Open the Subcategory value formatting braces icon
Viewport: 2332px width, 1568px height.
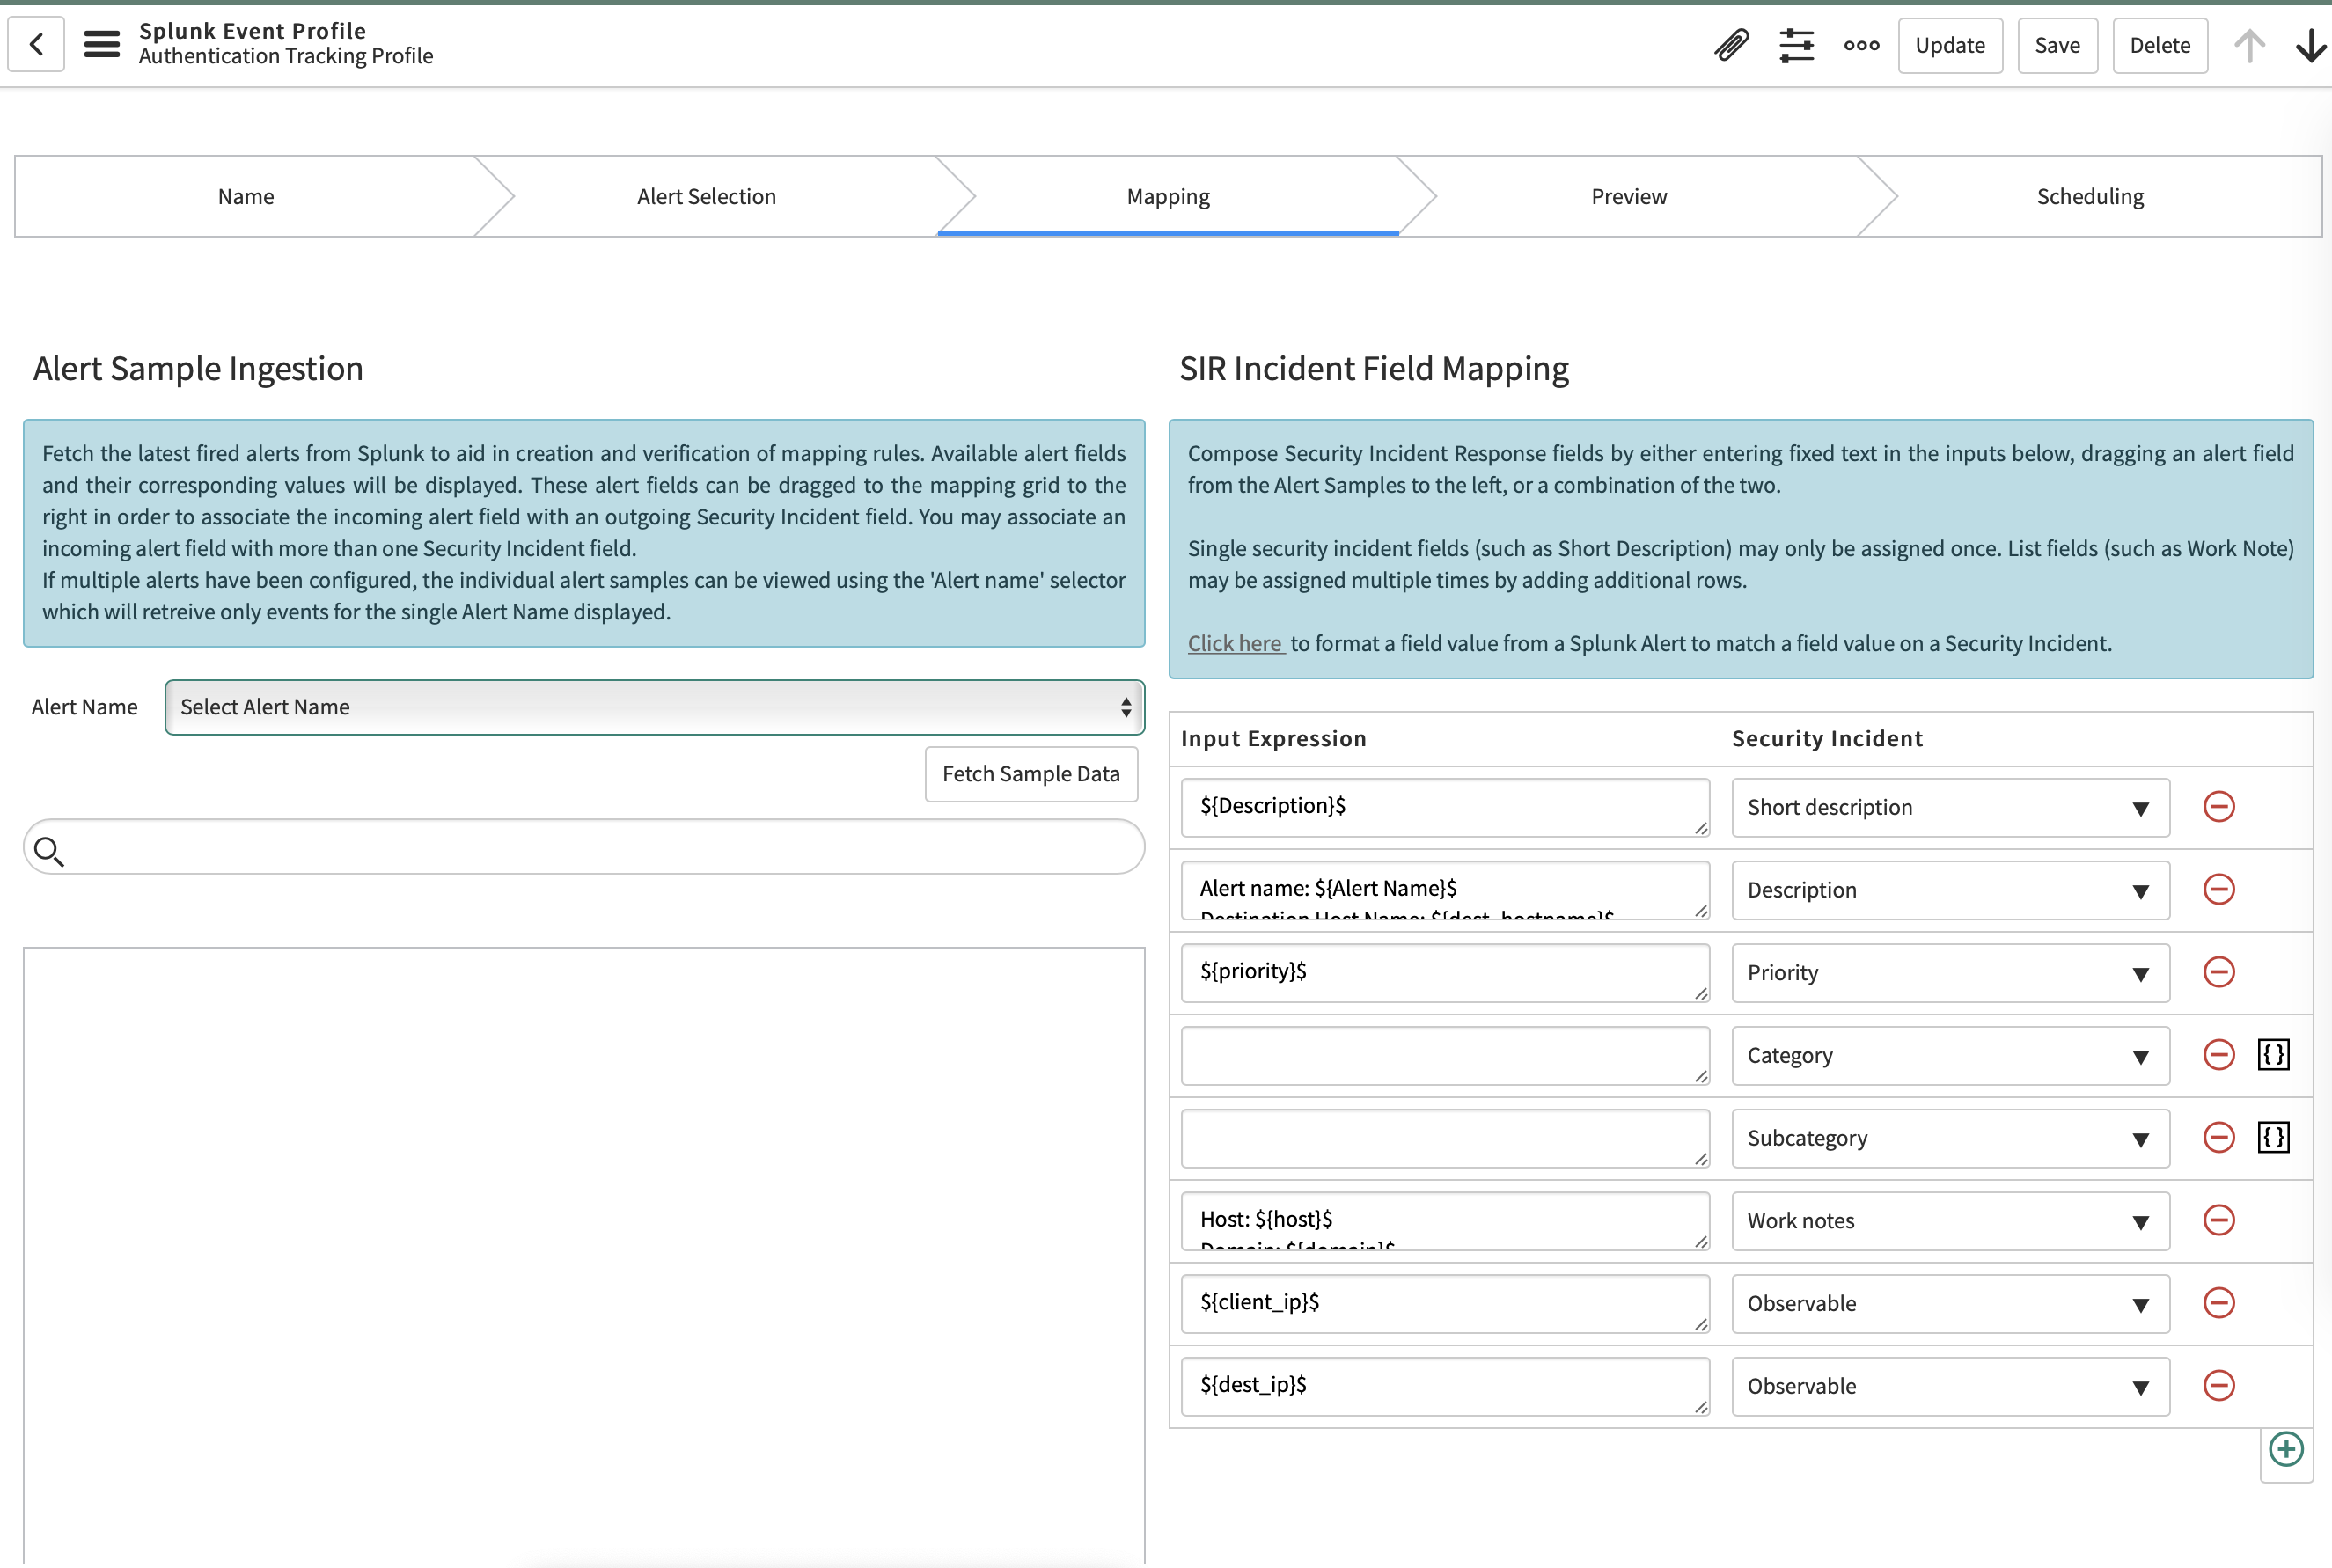pos(2274,1138)
